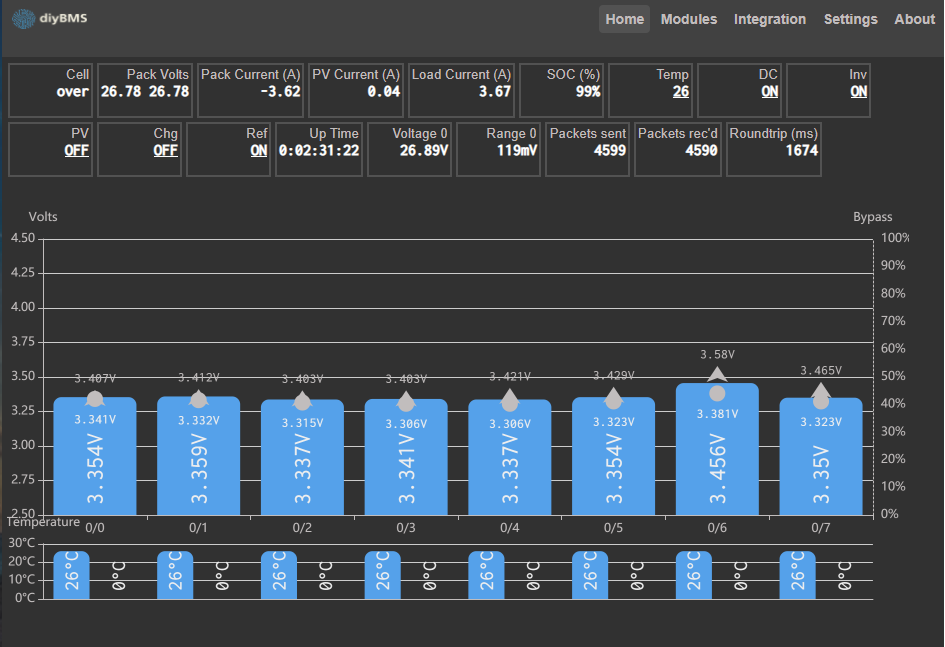Click the Range 0 119mV value
This screenshot has width=945, height=647.
517,151
